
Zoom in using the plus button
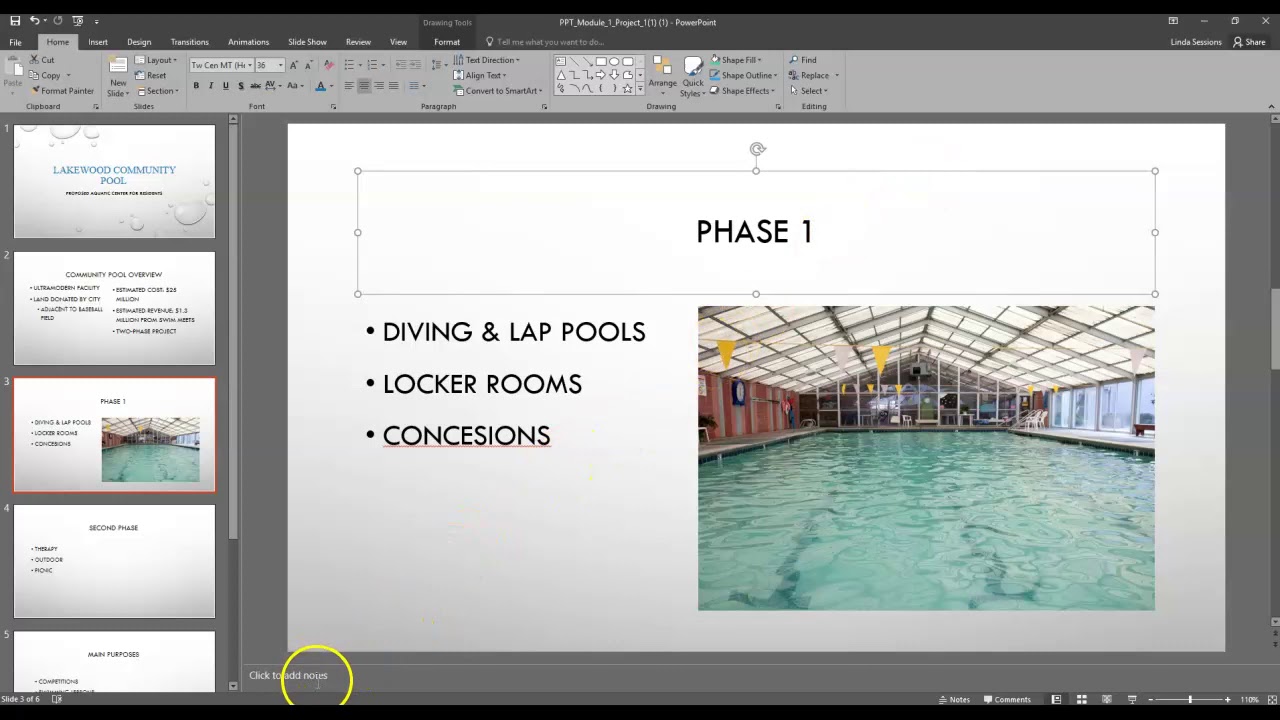click(1228, 699)
